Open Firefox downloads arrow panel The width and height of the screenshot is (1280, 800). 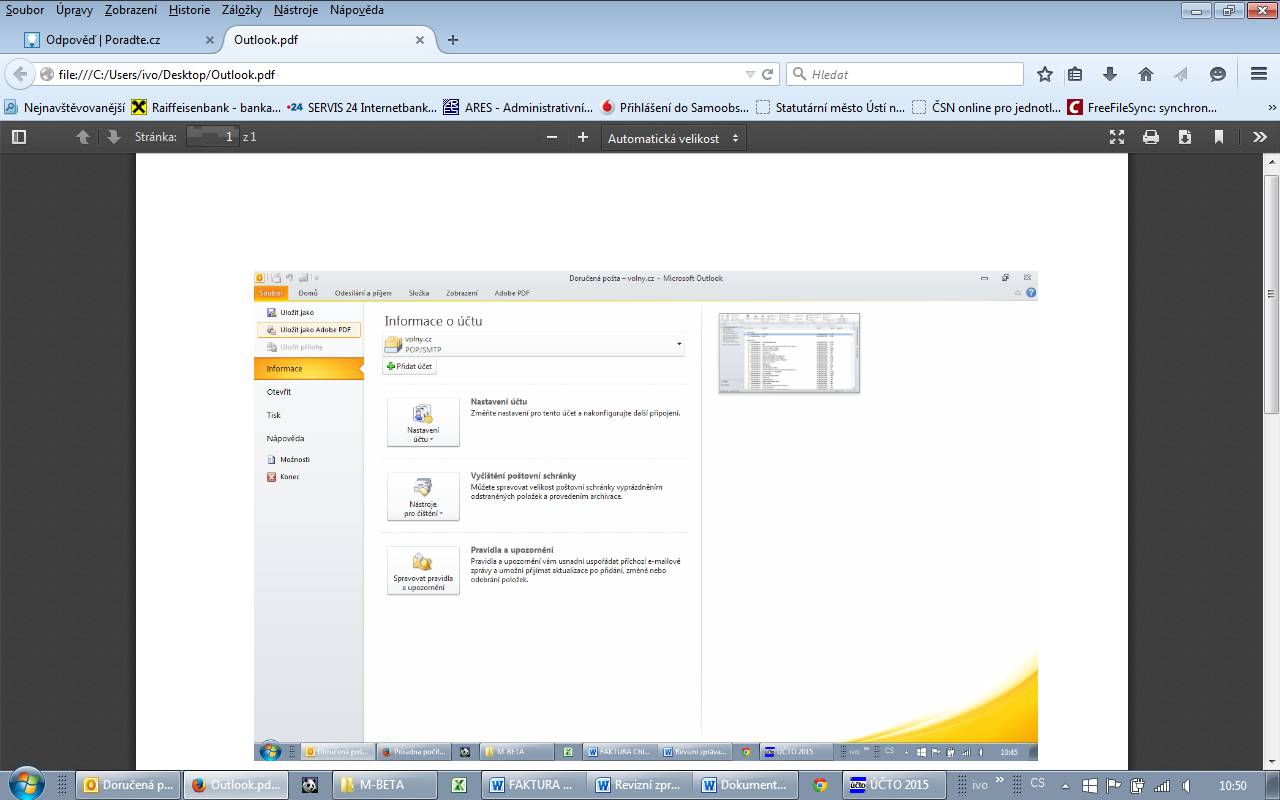pos(1110,74)
